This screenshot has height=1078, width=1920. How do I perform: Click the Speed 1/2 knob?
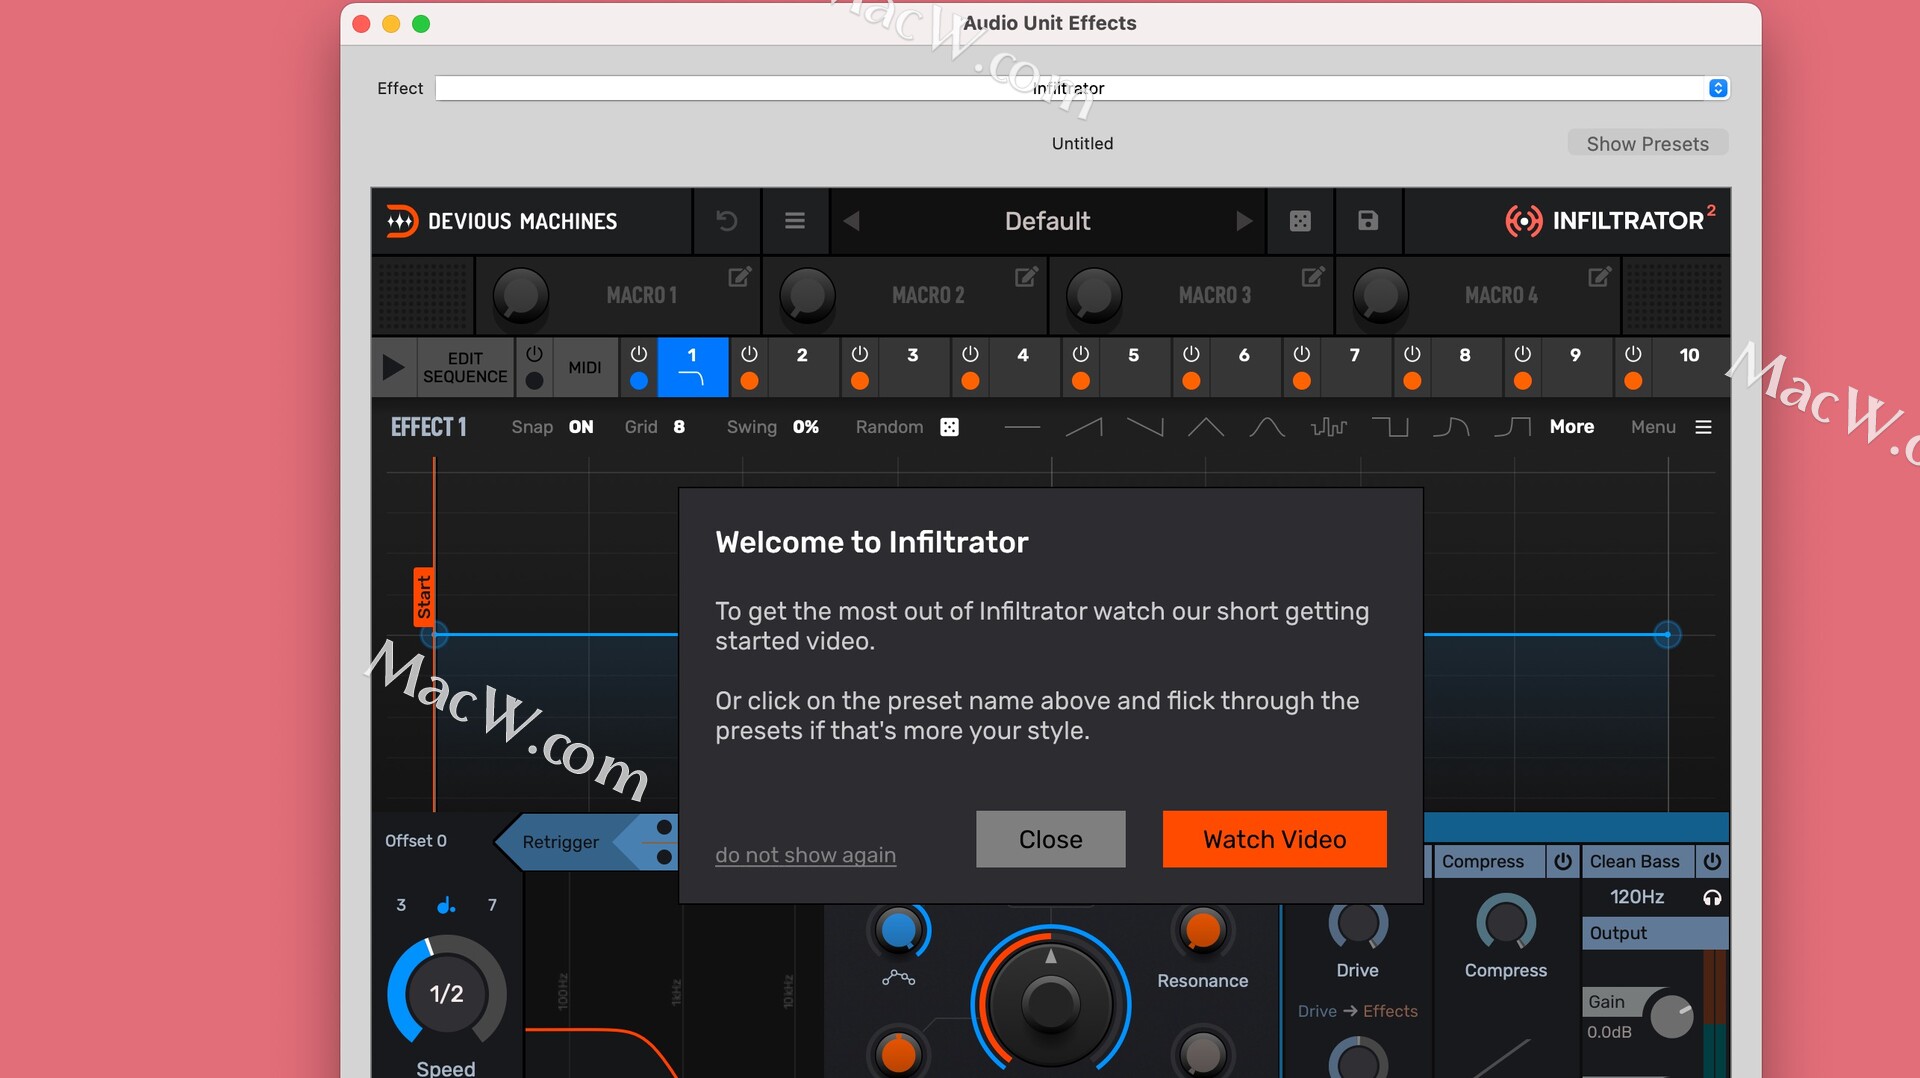(446, 993)
